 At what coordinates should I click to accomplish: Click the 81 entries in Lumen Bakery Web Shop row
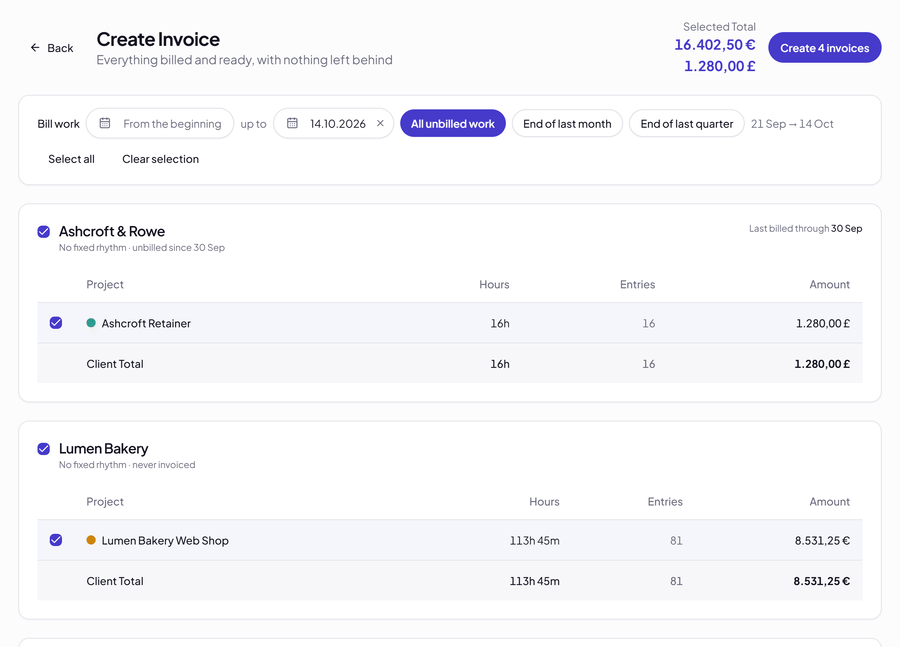click(x=676, y=540)
